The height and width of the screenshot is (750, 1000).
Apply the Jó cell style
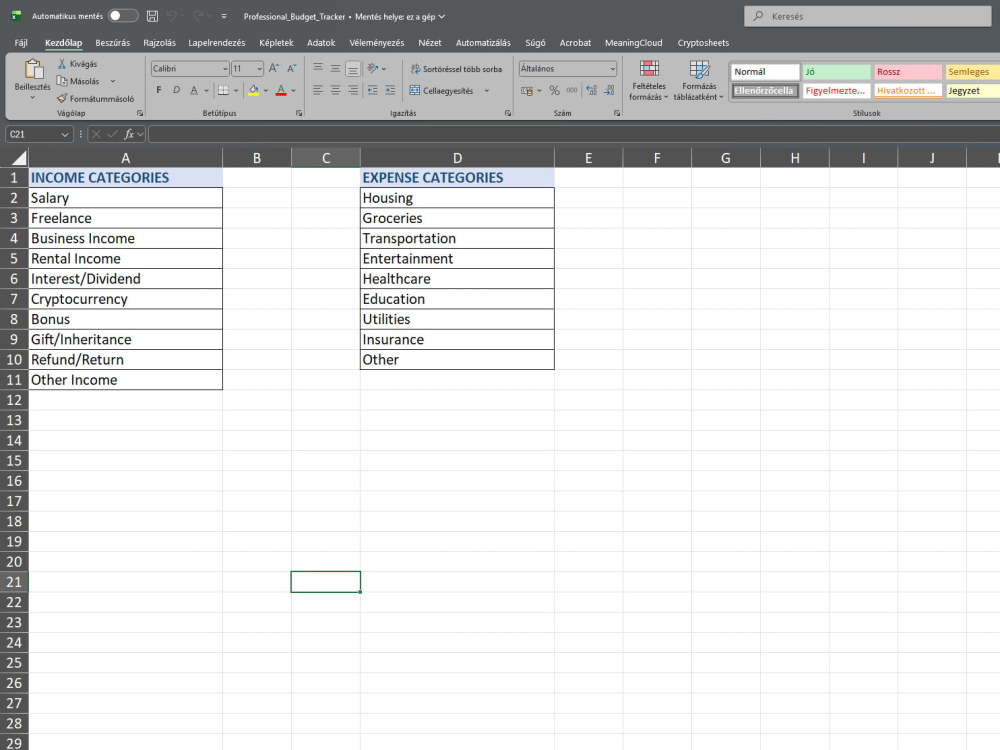pos(836,71)
